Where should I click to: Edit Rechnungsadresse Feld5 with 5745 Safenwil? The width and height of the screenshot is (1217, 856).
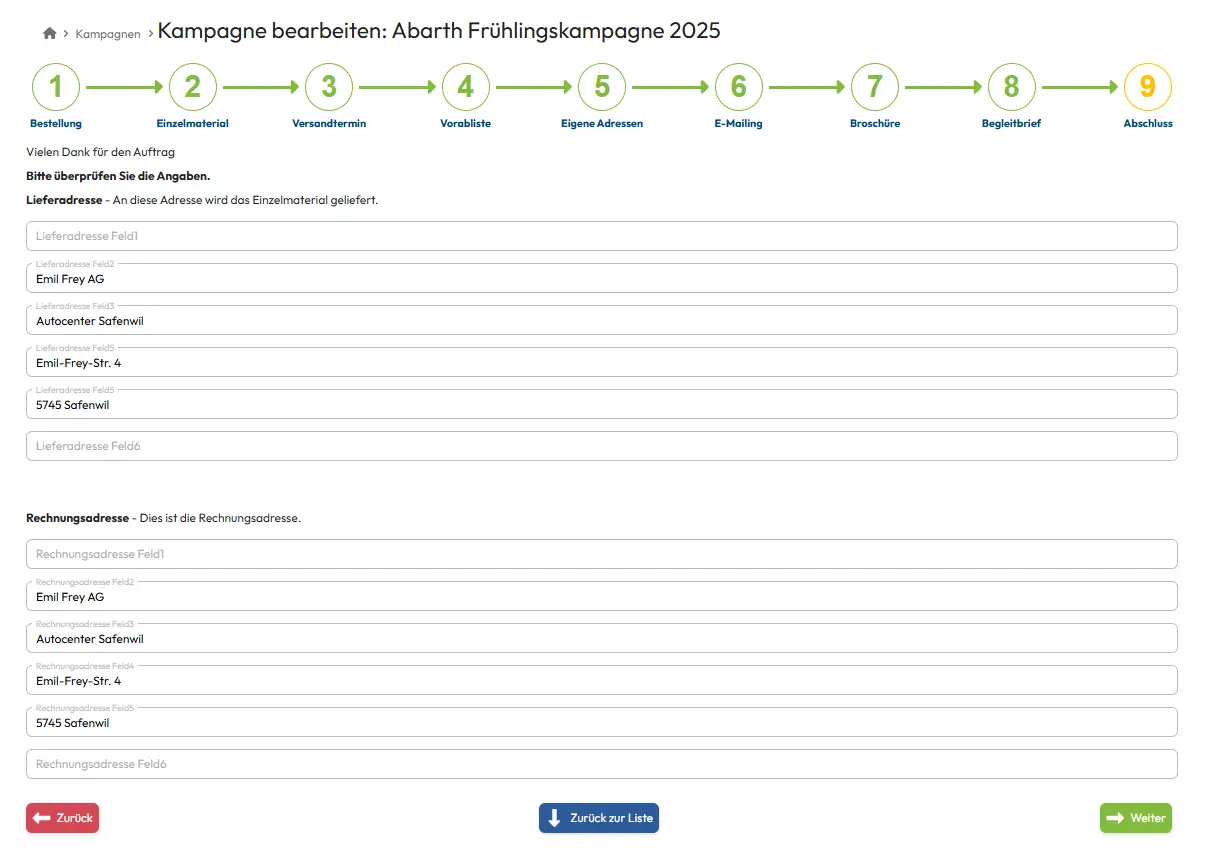click(x=602, y=722)
